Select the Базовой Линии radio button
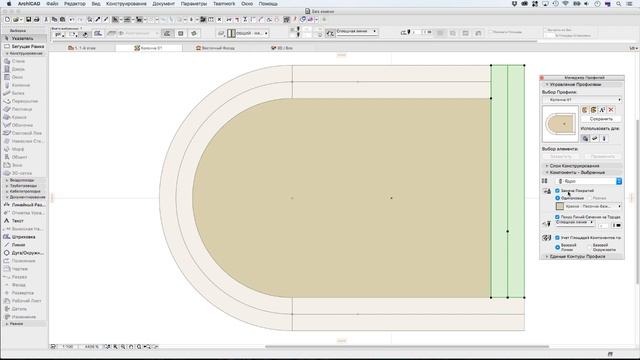The image size is (640, 360). (x=557, y=247)
